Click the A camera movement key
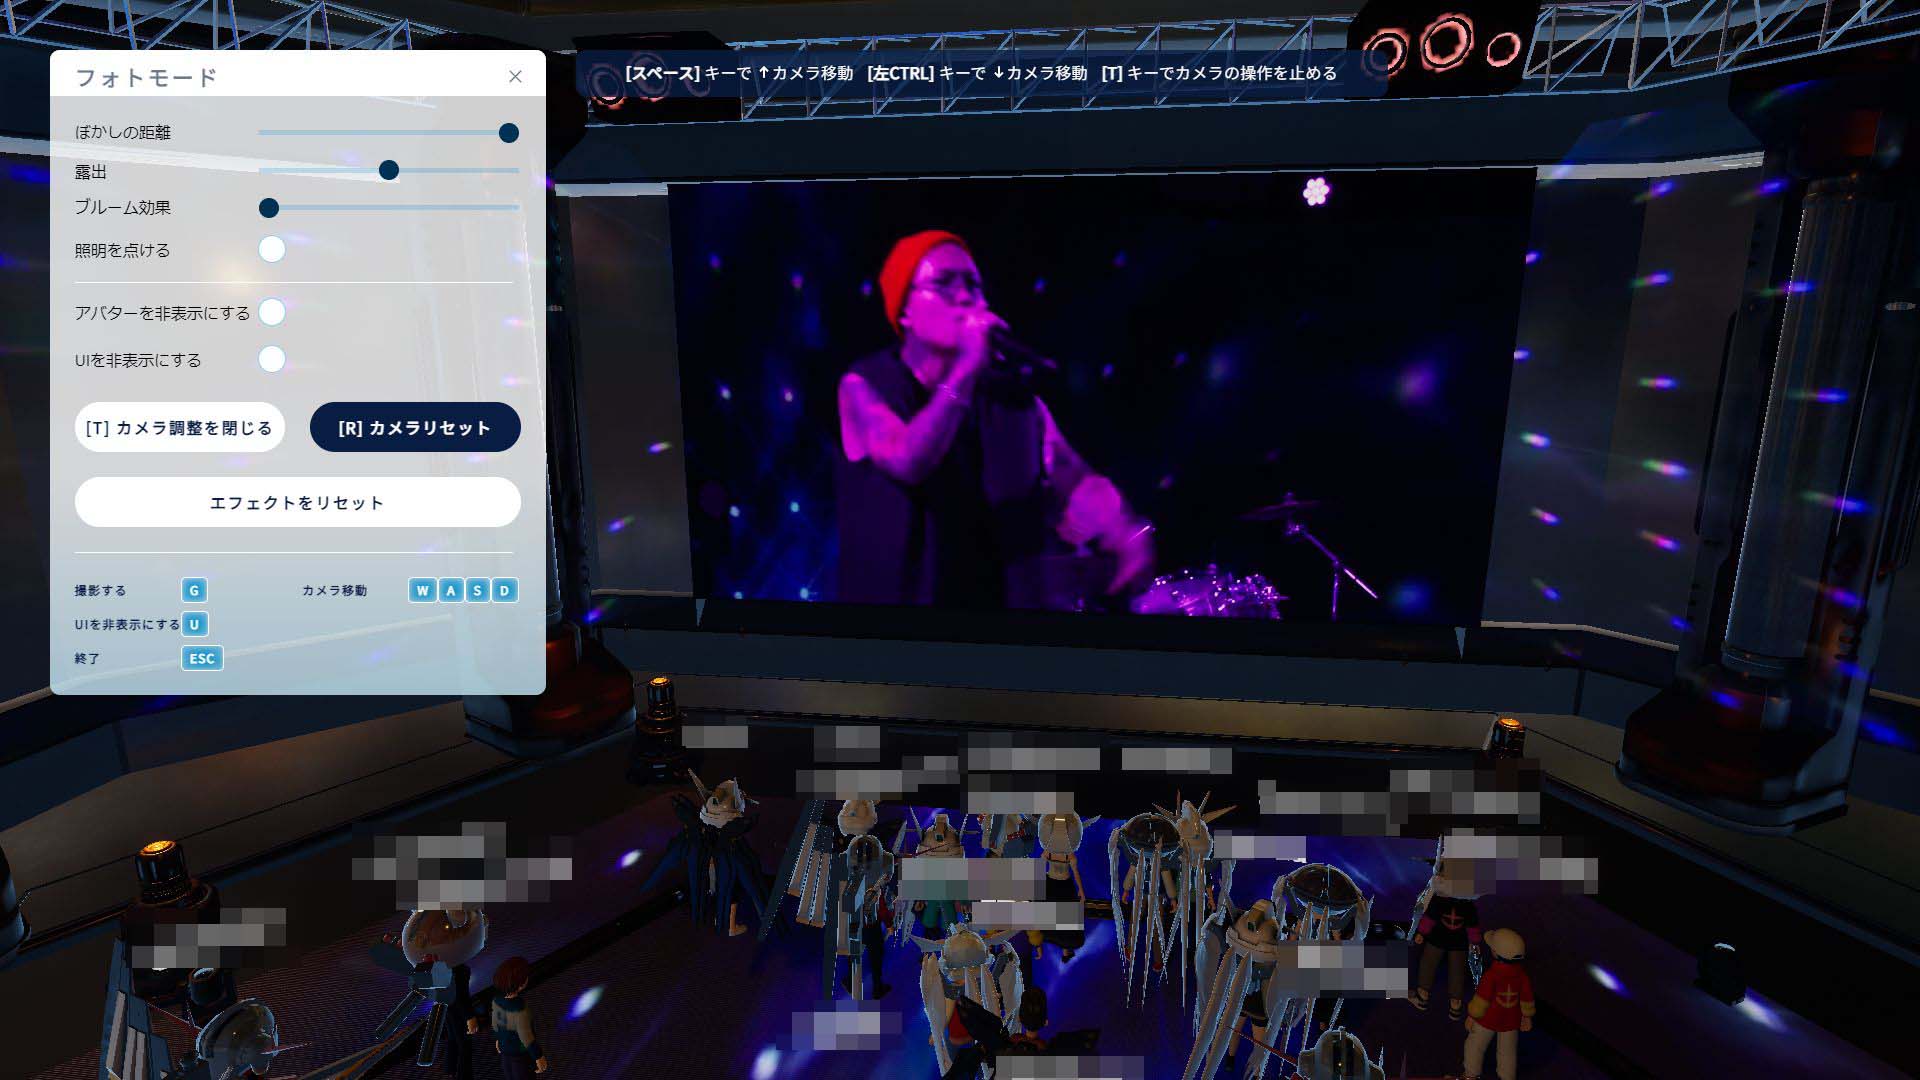1920x1080 pixels. click(450, 590)
